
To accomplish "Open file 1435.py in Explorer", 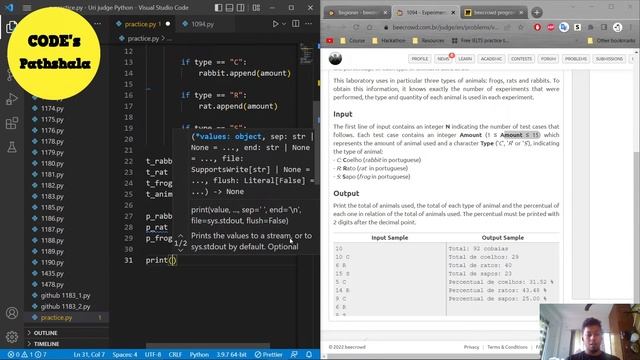I will (x=52, y=273).
